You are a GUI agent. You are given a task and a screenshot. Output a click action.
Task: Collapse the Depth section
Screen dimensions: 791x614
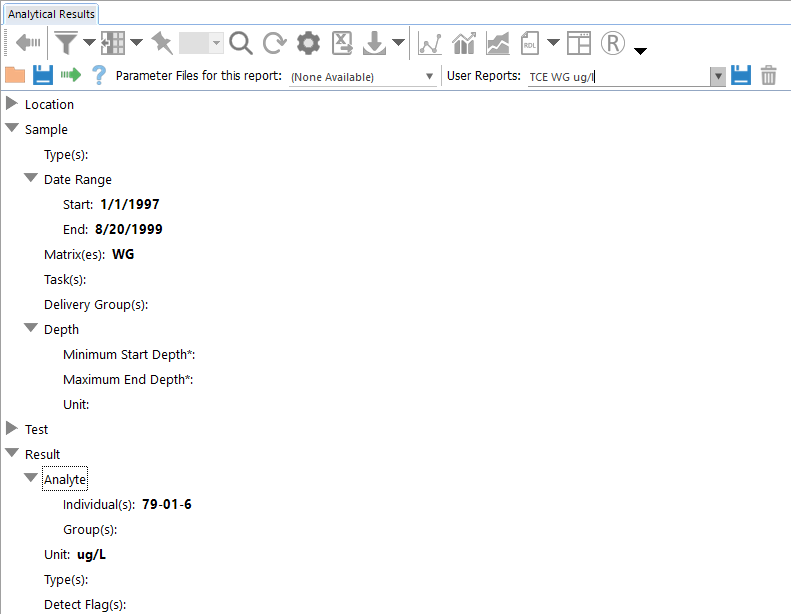[x=31, y=329]
